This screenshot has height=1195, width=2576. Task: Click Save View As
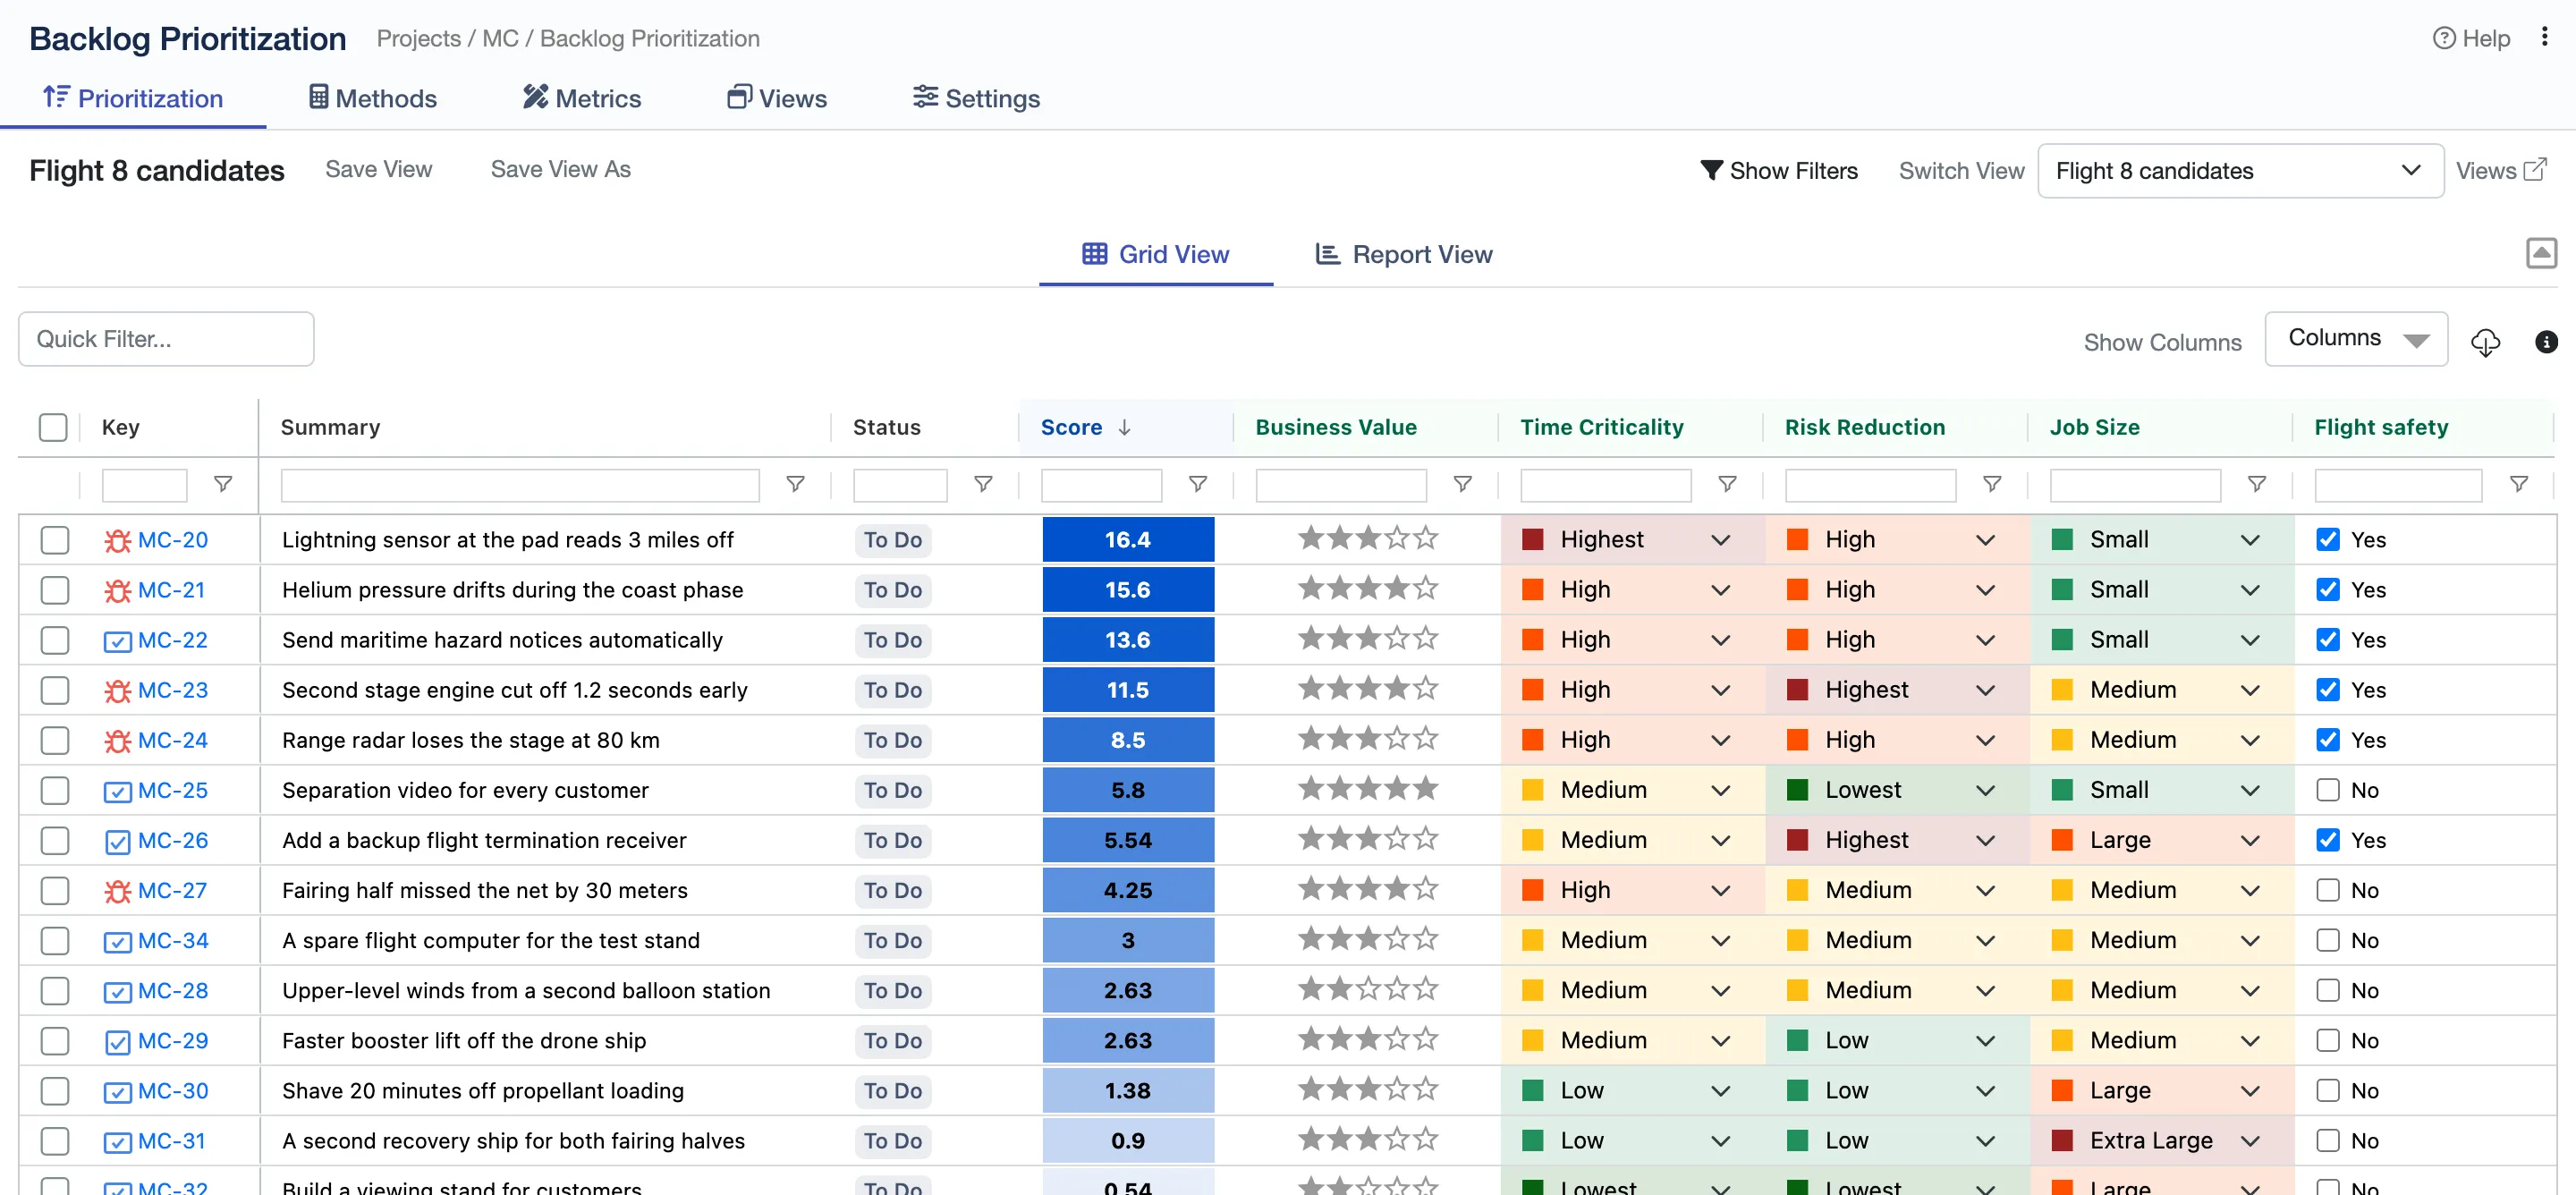(x=560, y=169)
